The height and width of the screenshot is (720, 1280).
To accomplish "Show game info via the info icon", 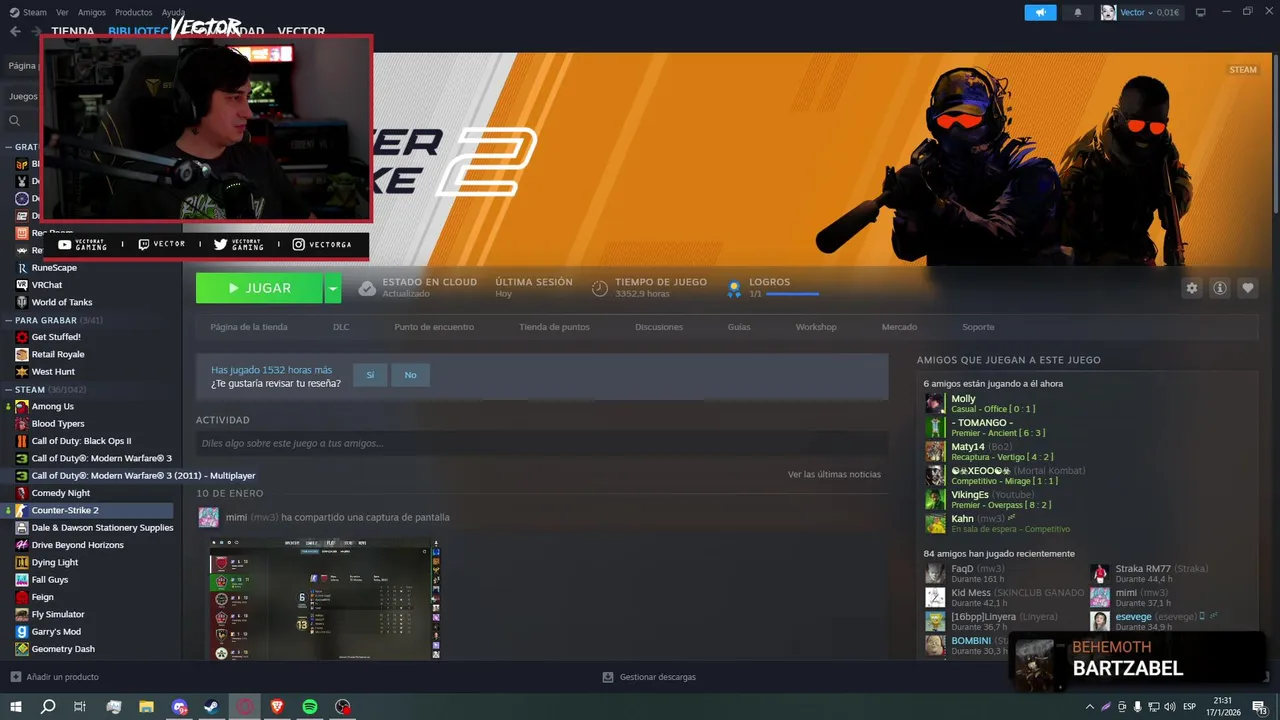I will point(1220,288).
